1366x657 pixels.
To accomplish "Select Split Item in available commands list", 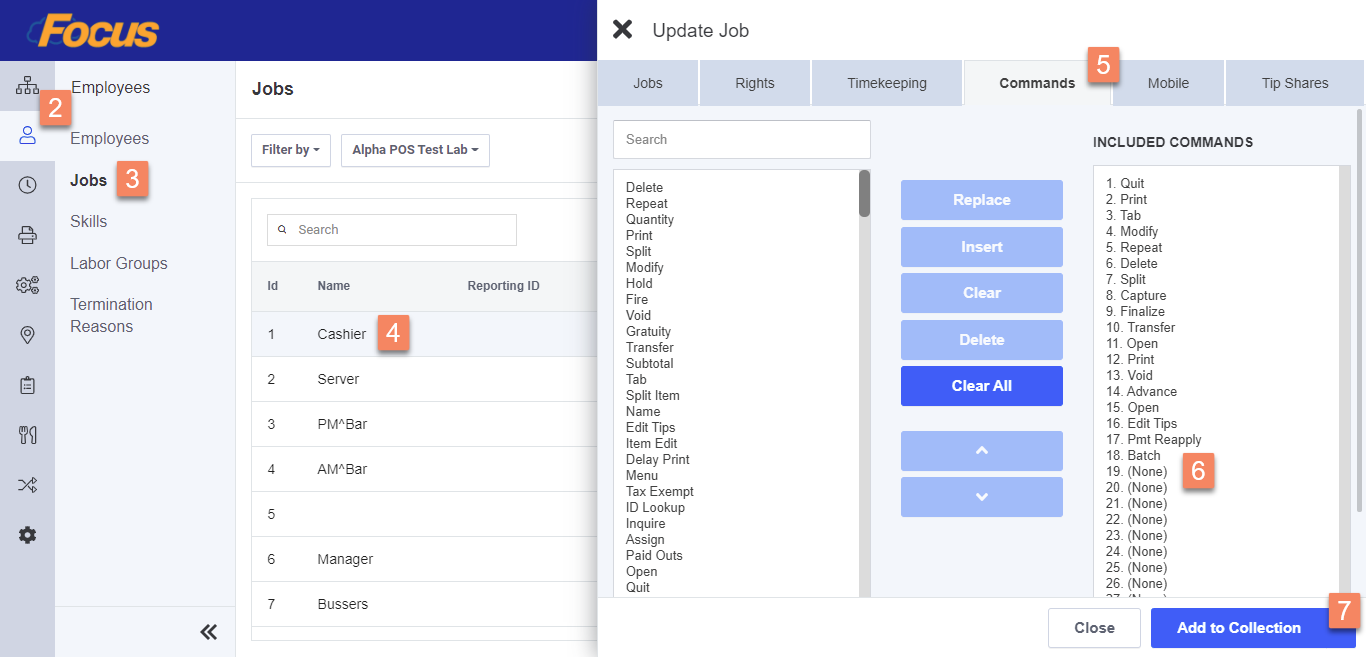I will 653,396.
